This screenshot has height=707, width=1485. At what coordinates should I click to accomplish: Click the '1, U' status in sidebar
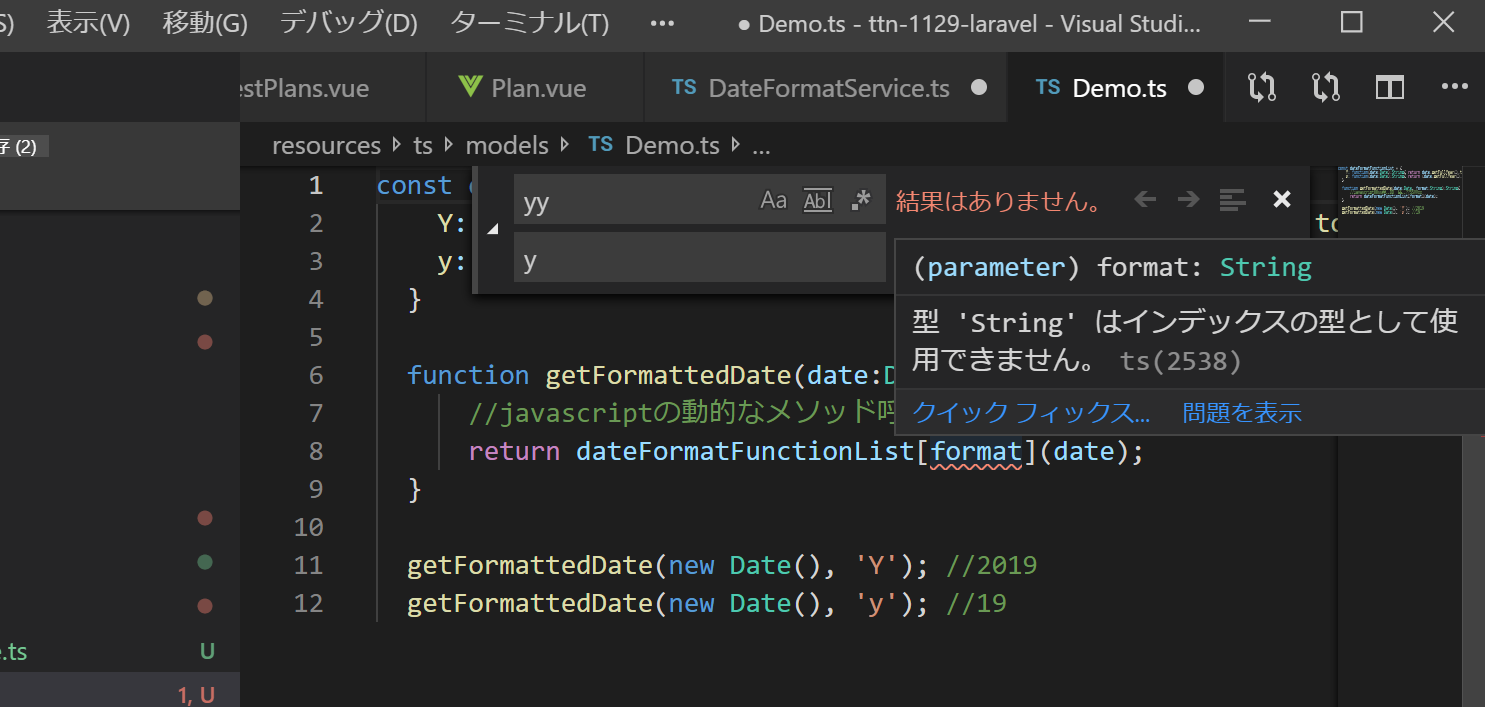[196, 694]
